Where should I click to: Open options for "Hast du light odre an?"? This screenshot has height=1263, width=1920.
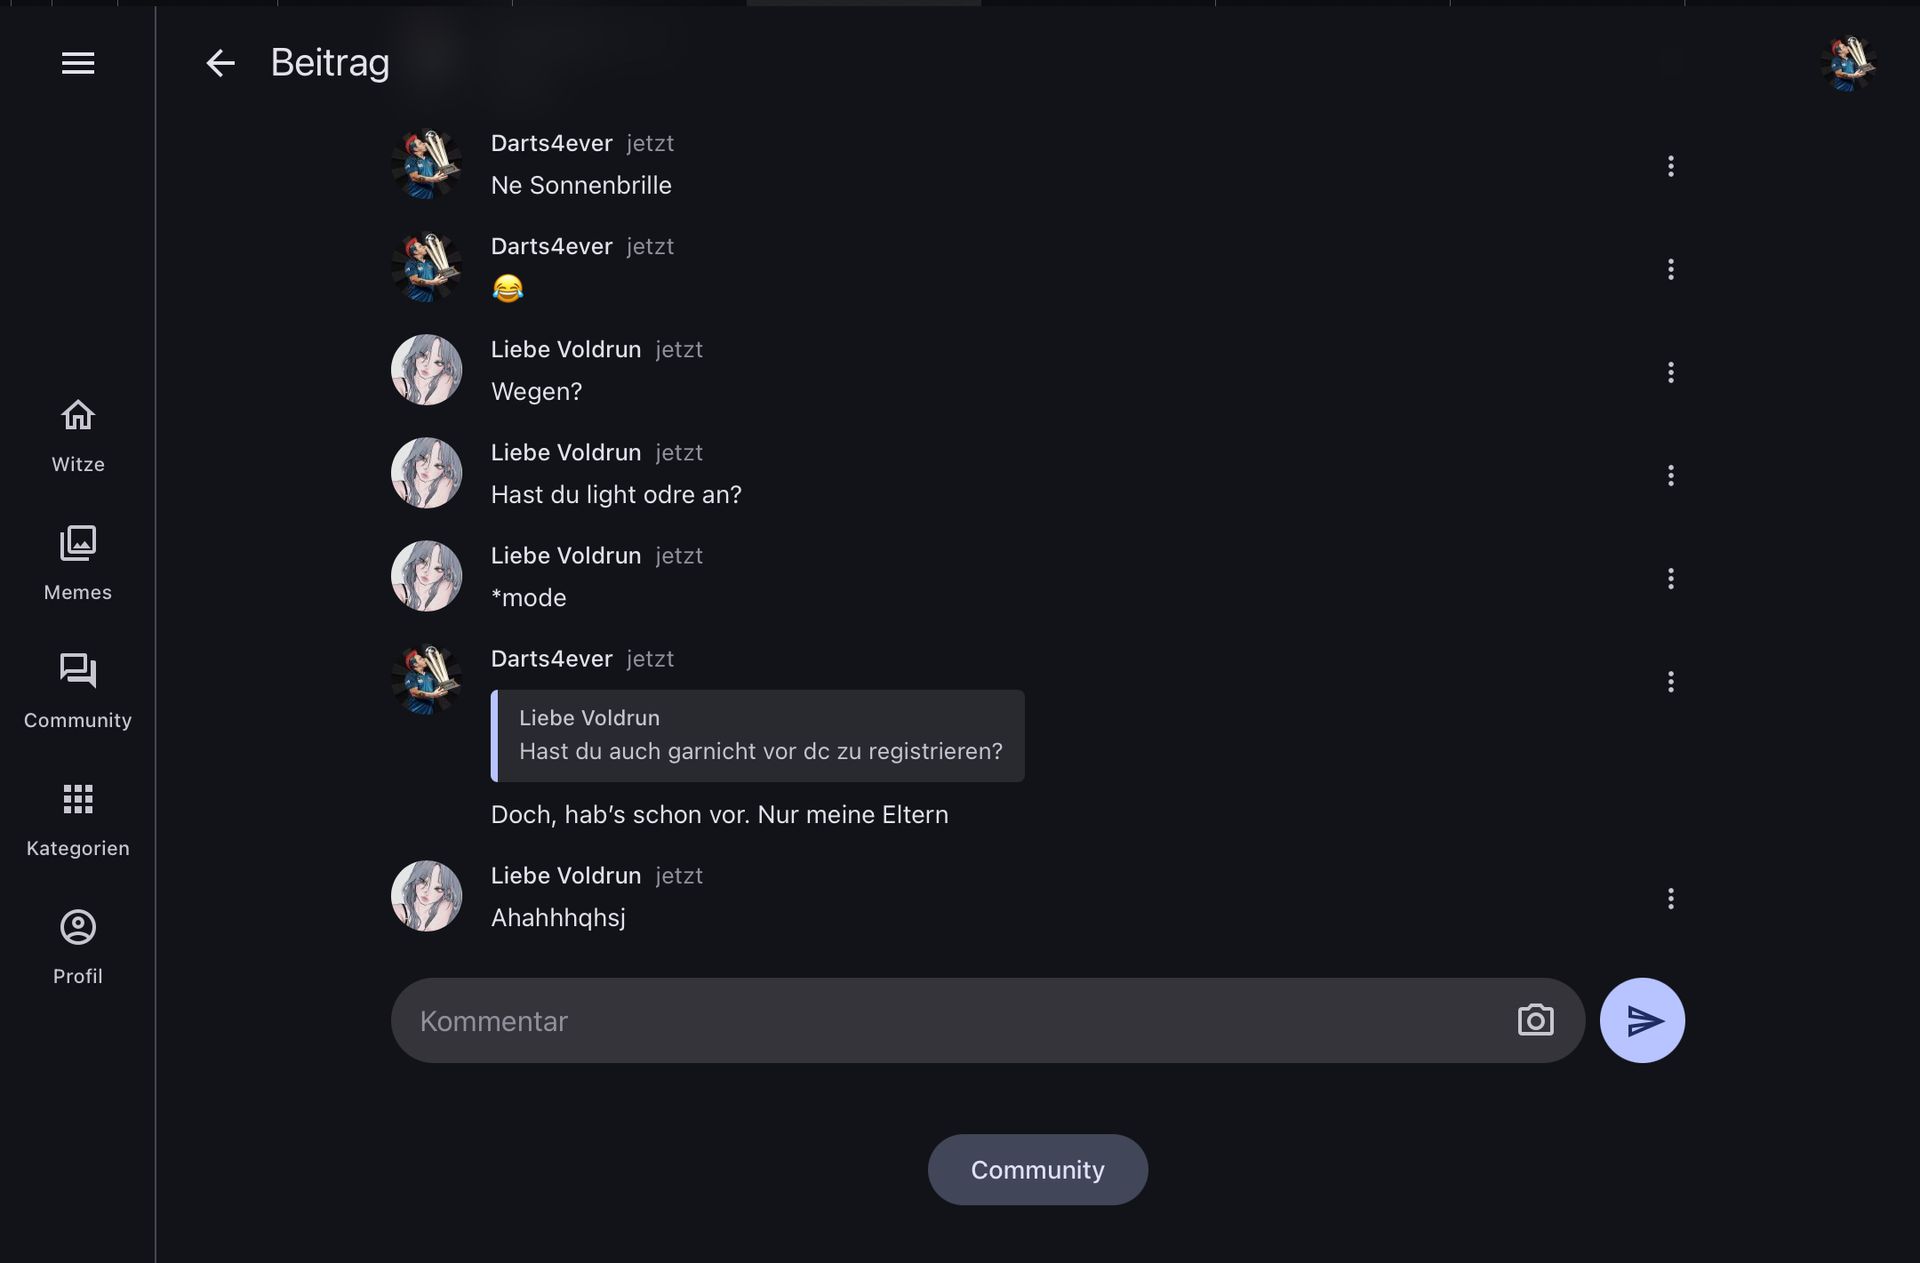[1670, 475]
